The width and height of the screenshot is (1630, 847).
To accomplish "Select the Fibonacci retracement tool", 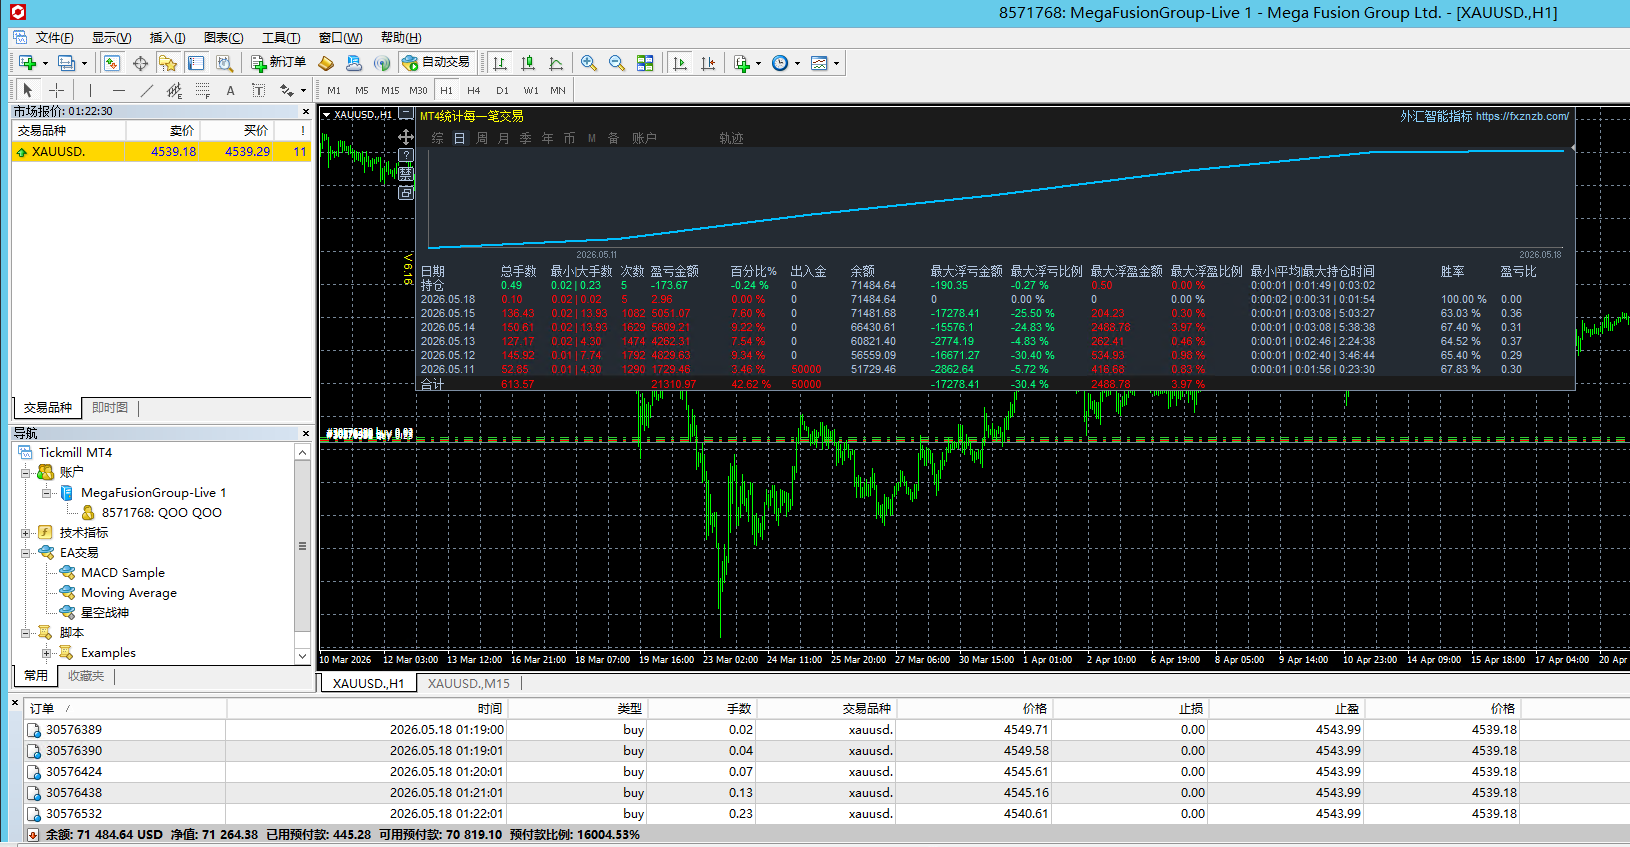I will pos(202,90).
